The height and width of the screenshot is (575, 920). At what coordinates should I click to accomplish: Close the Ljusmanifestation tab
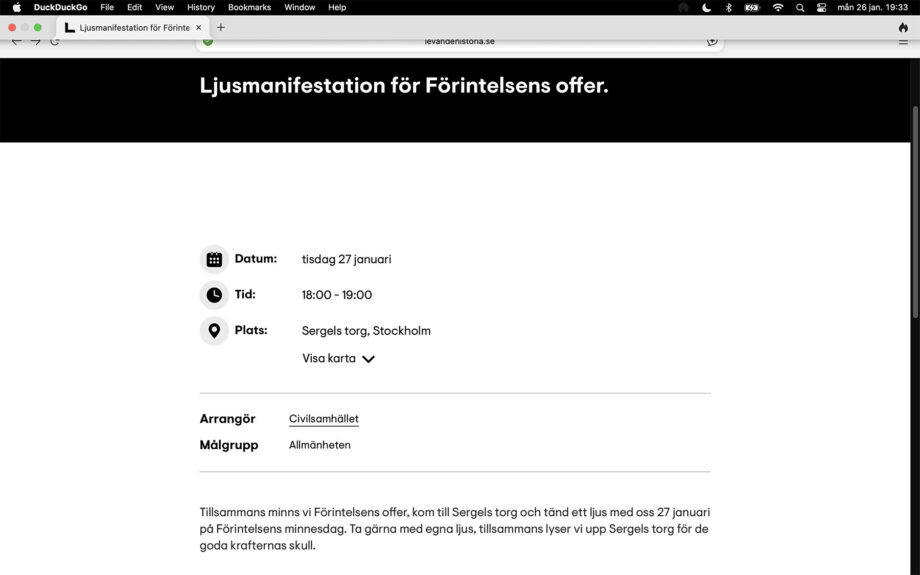tap(199, 27)
